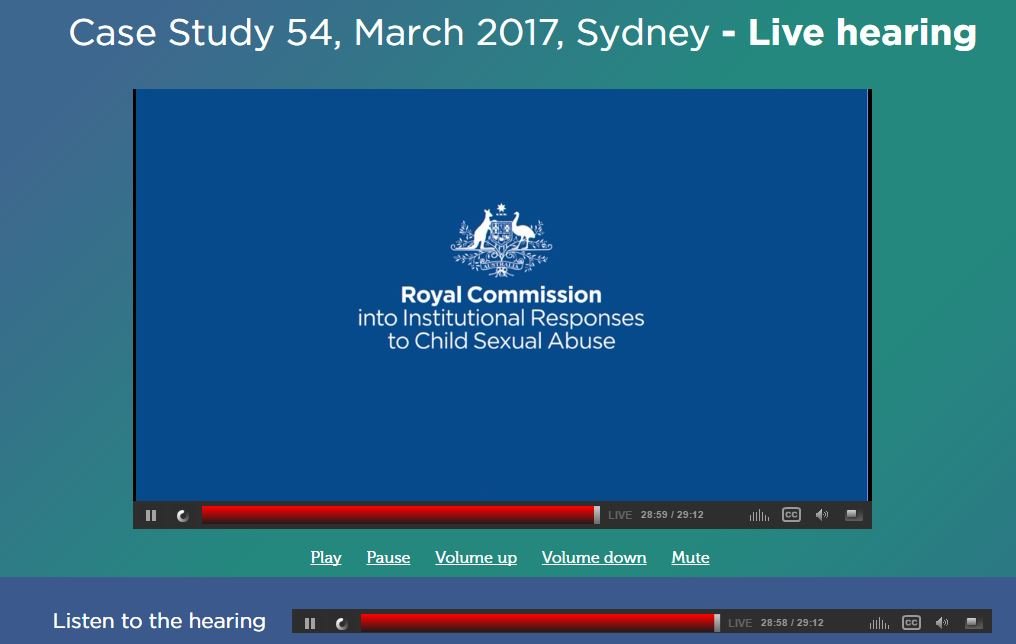Click the audio player buffering spinner icon
This screenshot has height=644, width=1016.
pos(341,623)
